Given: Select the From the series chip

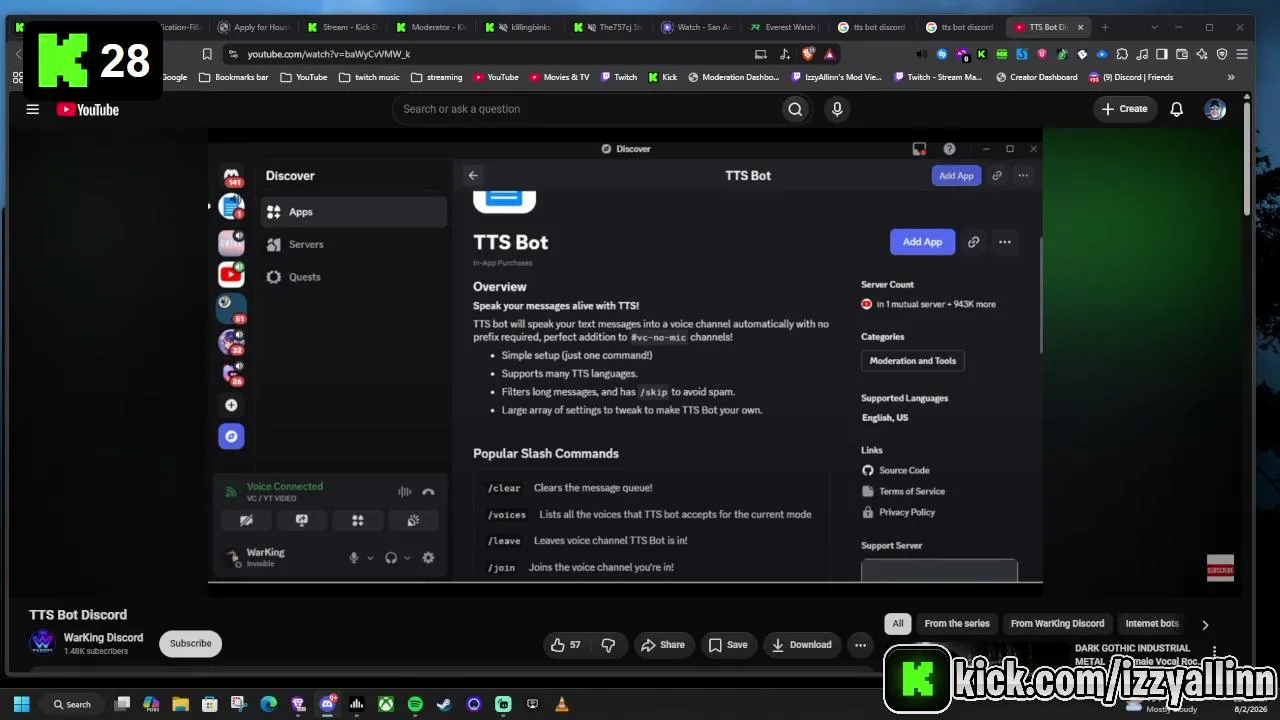Looking at the screenshot, I should 957,623.
